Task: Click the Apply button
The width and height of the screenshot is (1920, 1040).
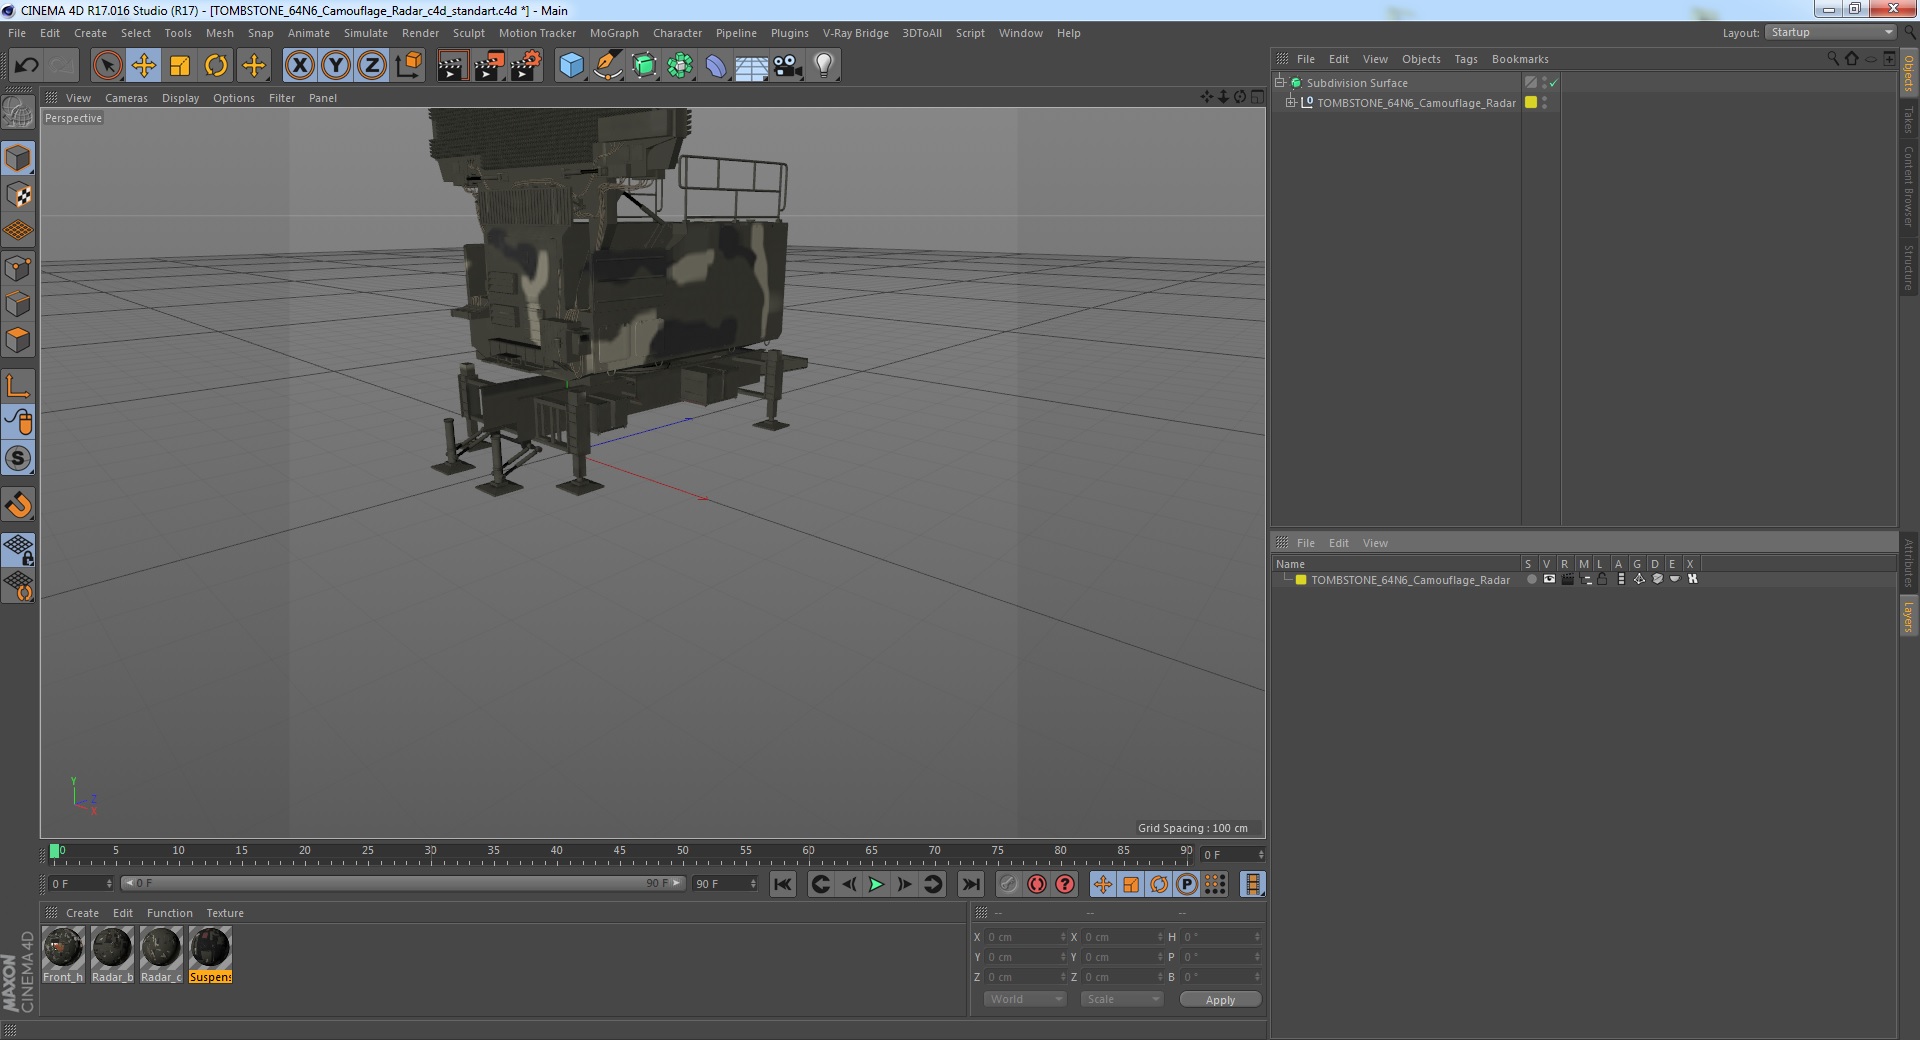Action: pos(1220,1000)
